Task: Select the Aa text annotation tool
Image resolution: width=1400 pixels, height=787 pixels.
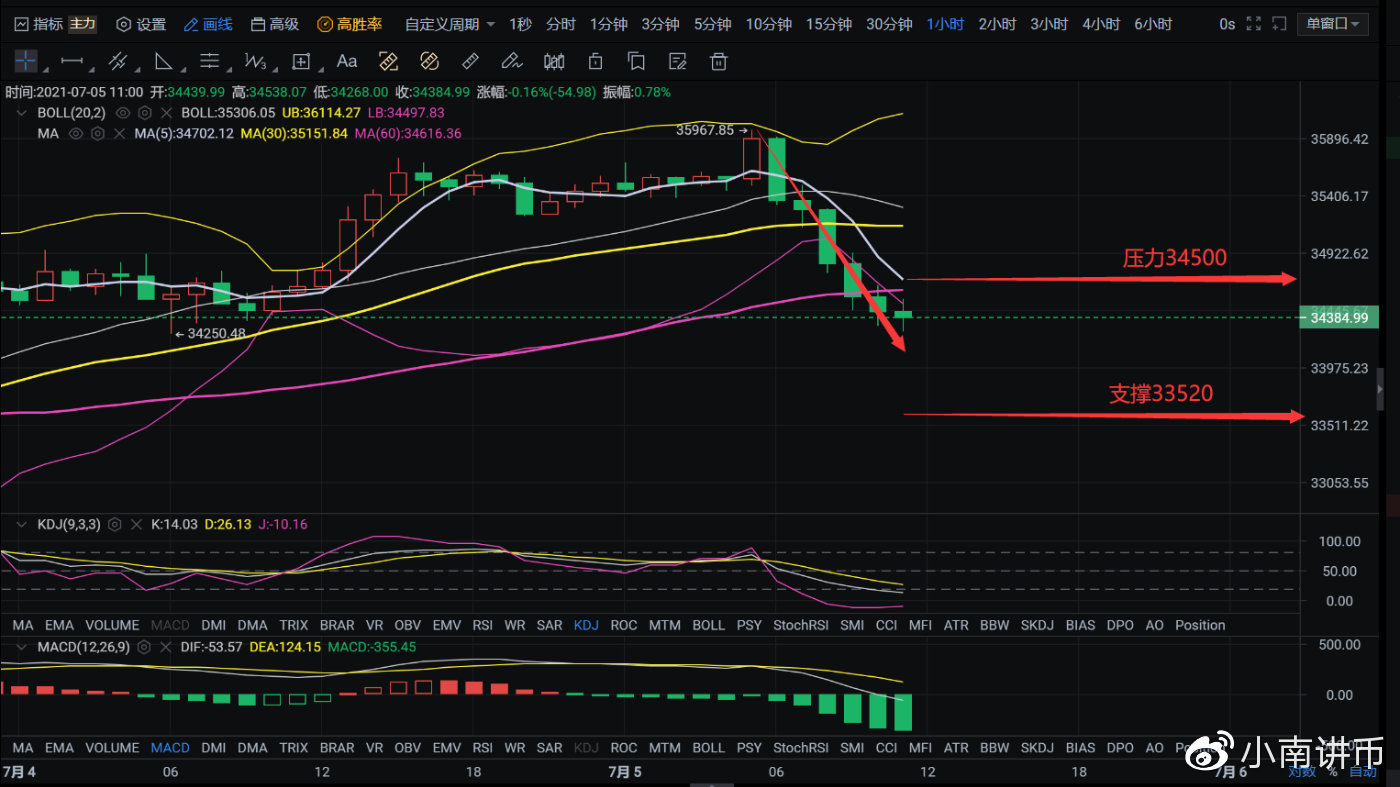Action: (347, 61)
